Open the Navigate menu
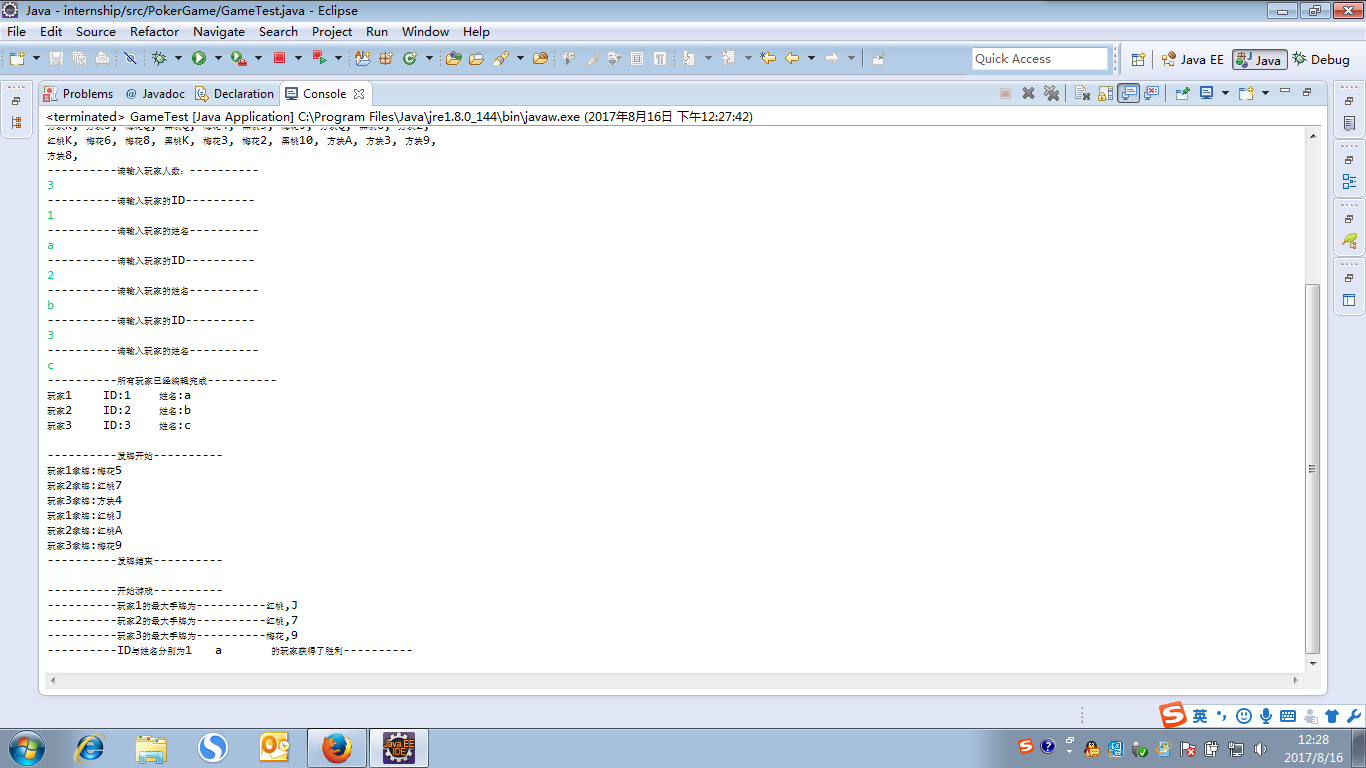1366x768 pixels. [x=219, y=31]
